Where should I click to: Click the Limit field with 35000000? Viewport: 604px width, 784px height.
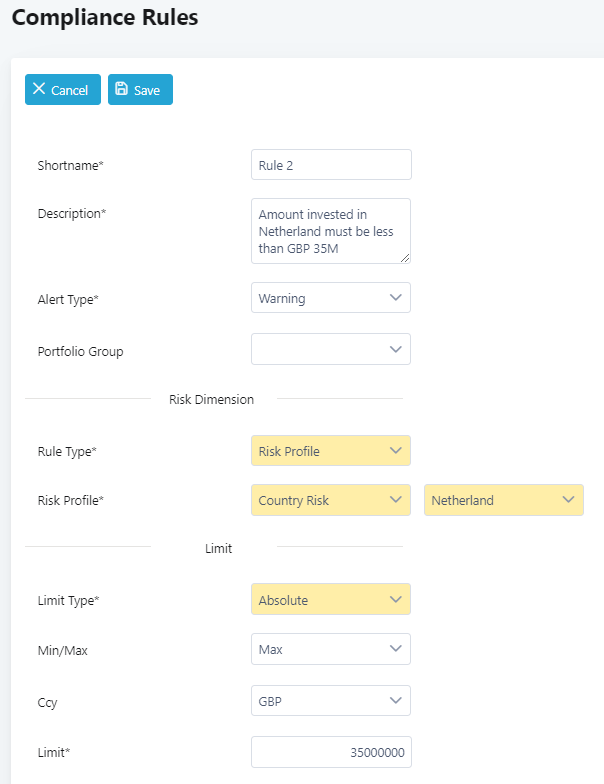pos(331,752)
